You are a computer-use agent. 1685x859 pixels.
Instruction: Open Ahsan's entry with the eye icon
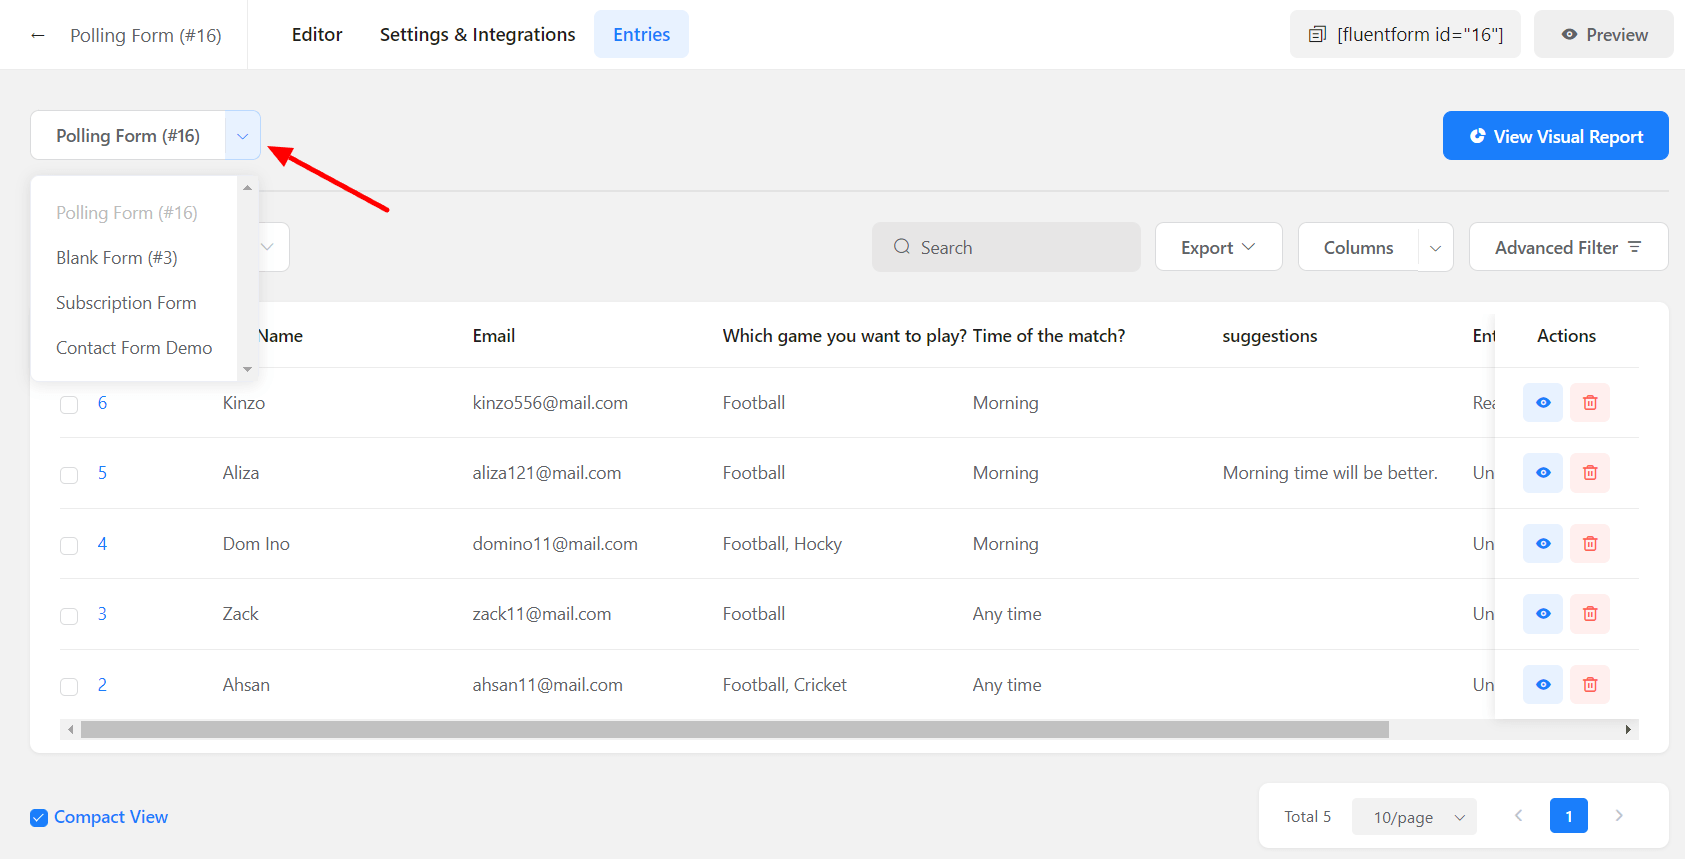[1542, 685]
